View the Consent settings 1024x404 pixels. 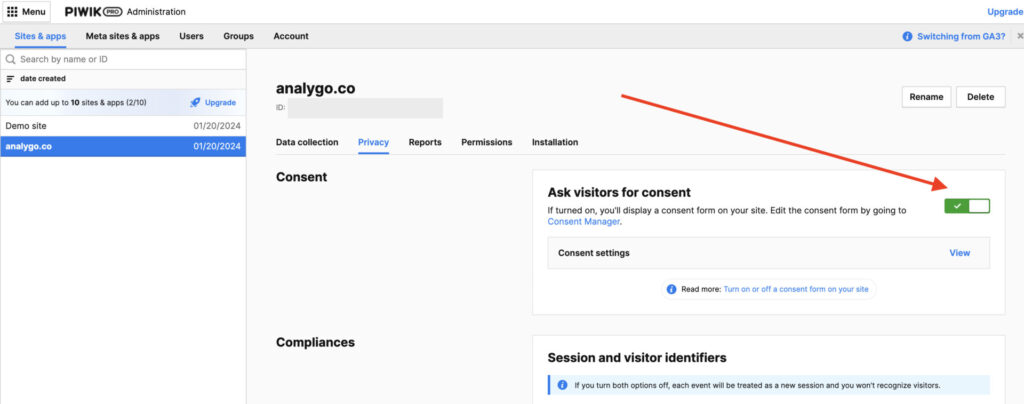959,253
